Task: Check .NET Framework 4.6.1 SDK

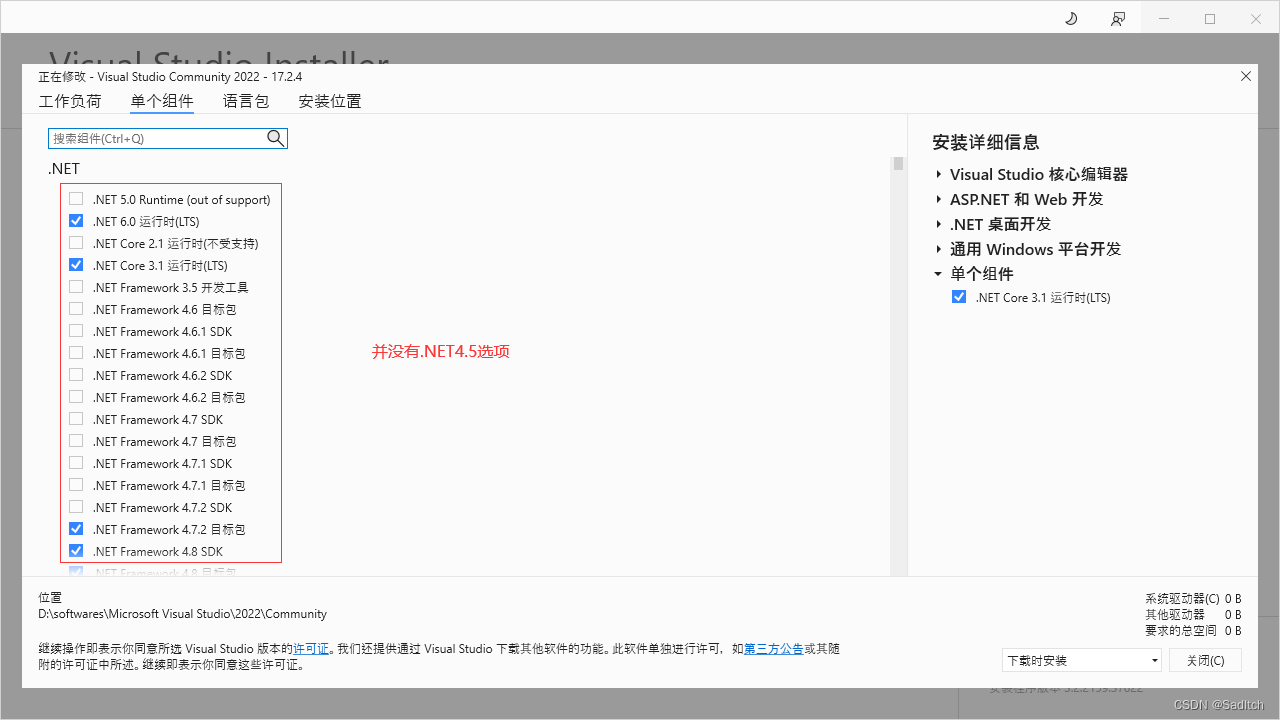Action: [76, 331]
